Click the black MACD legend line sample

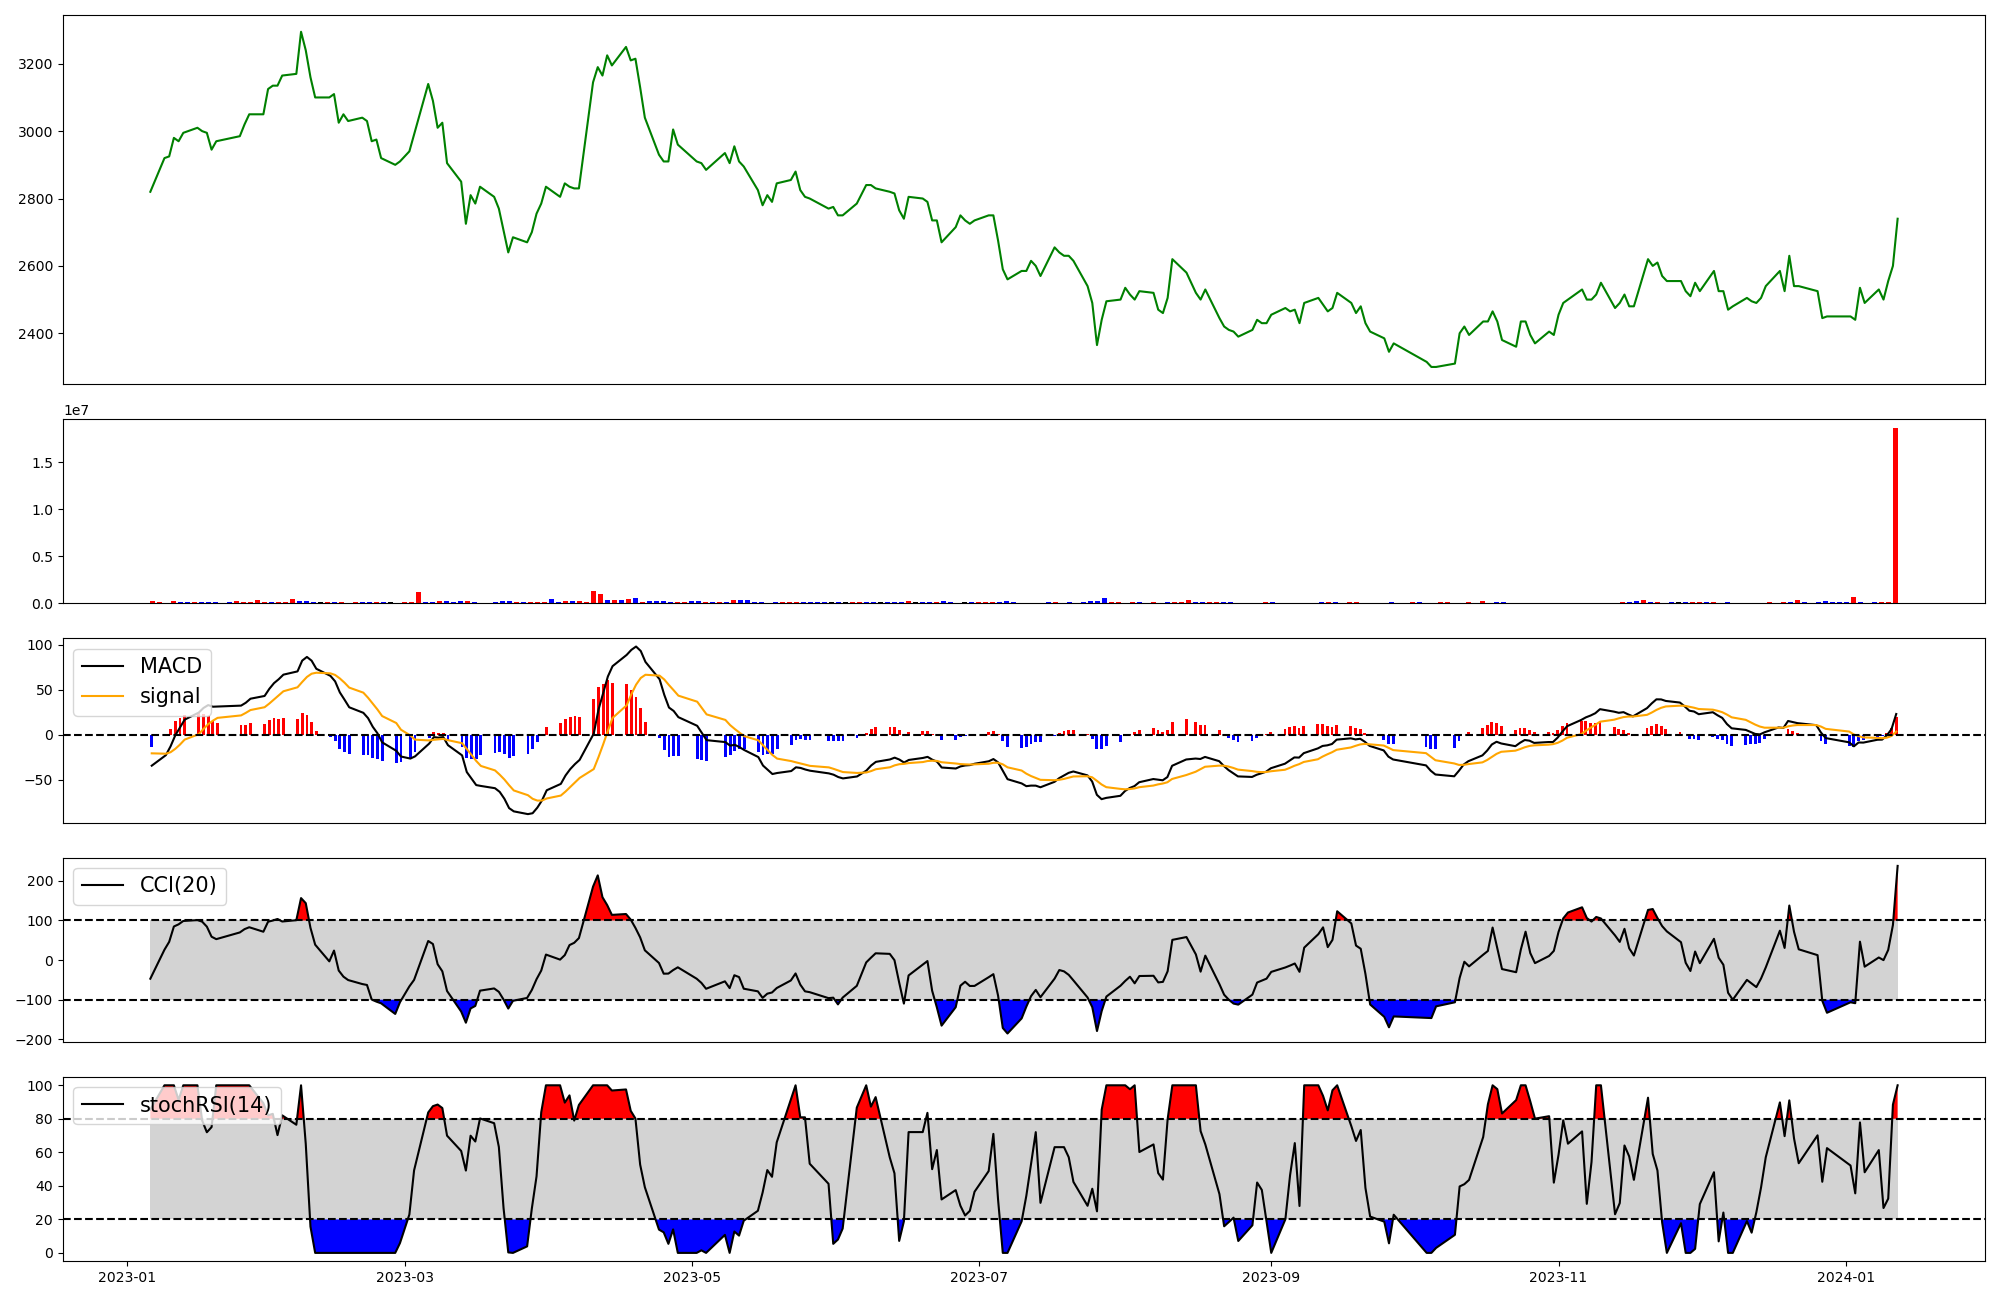102,666
